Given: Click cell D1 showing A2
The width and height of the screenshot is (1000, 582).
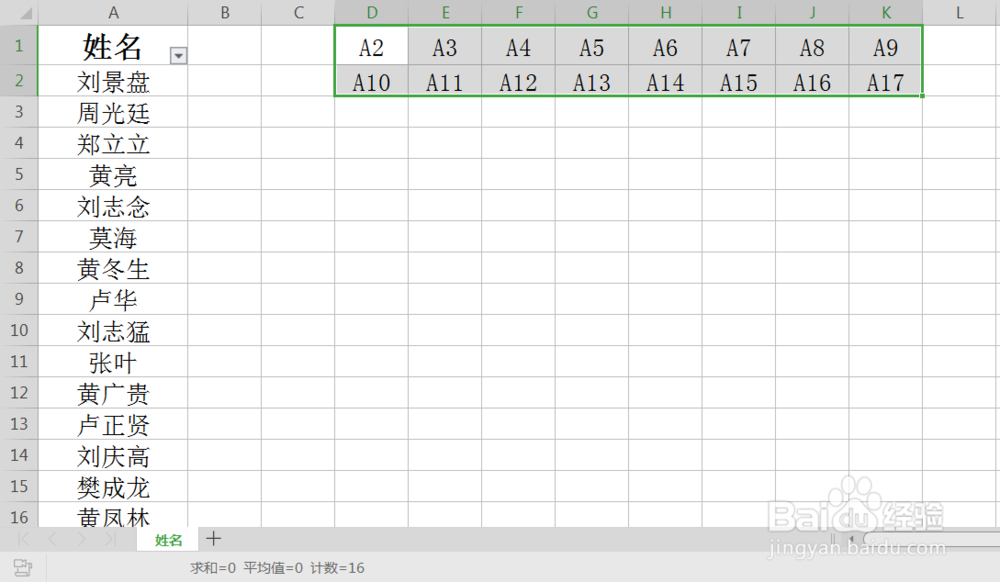Looking at the screenshot, I should (371, 47).
